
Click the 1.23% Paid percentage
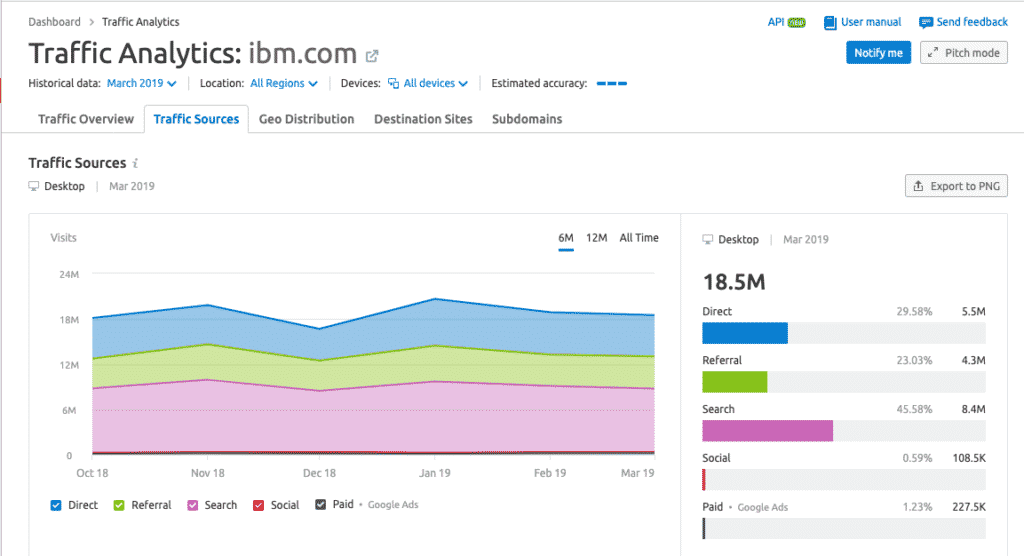click(x=918, y=507)
